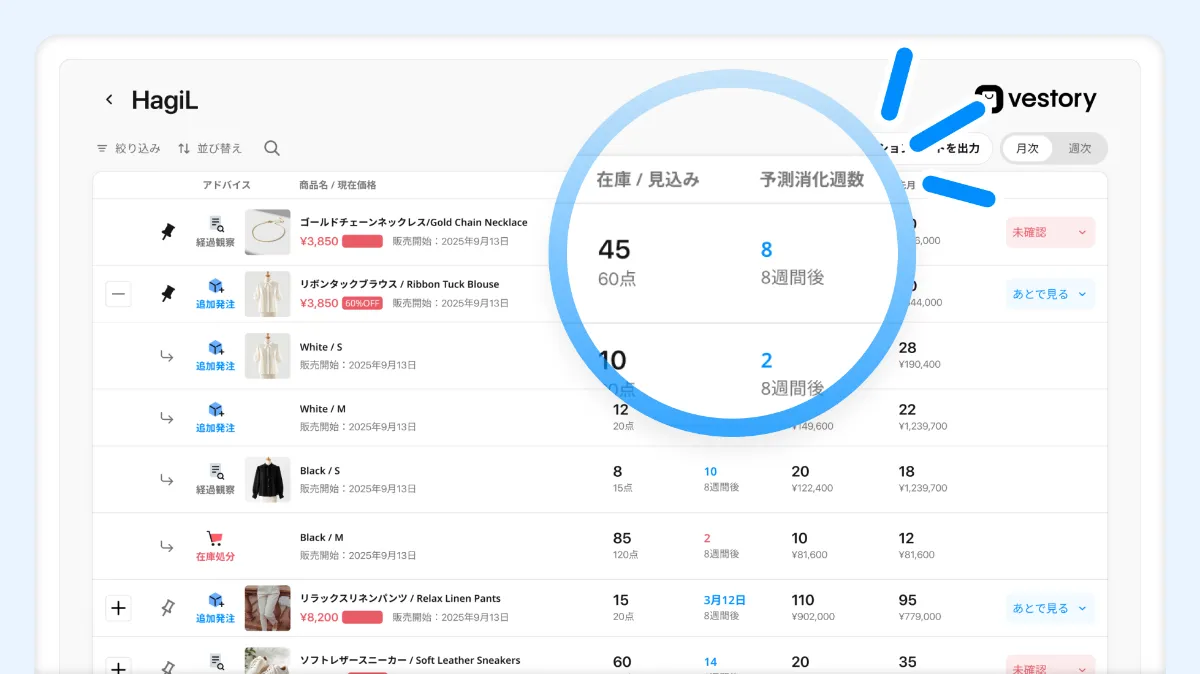The height and width of the screenshot is (674, 1200).
Task: Click the 60%OFF badge on Ribbon Tuck Blouse
Action: point(362,303)
